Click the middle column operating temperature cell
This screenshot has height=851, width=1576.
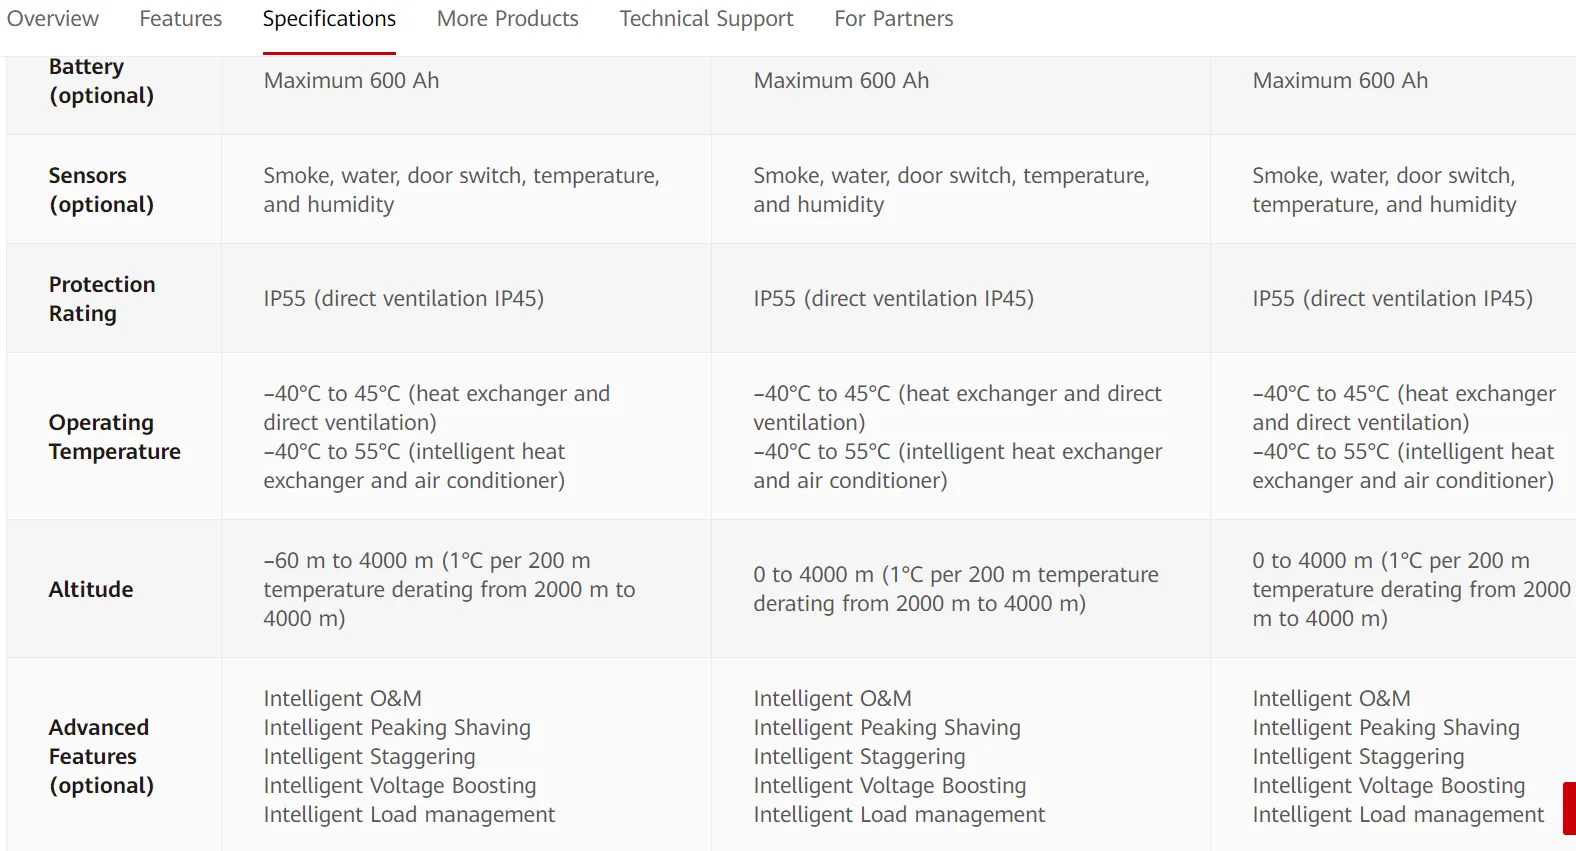pos(957,437)
